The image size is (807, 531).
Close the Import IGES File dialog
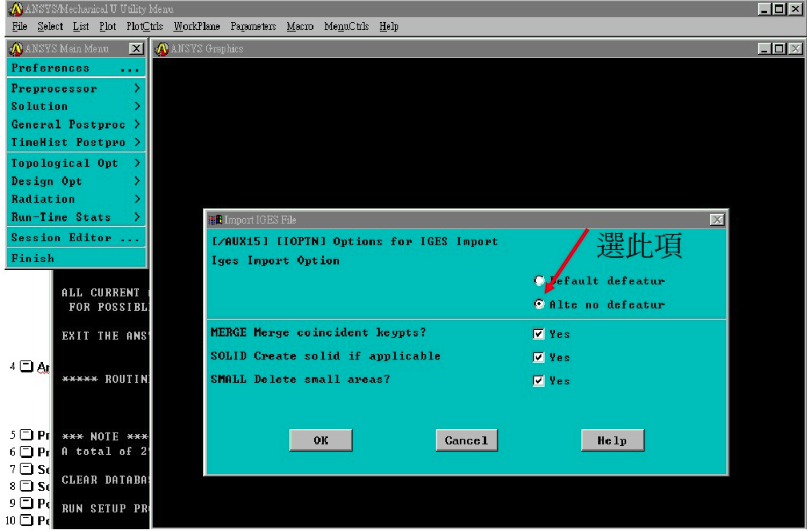coord(717,220)
